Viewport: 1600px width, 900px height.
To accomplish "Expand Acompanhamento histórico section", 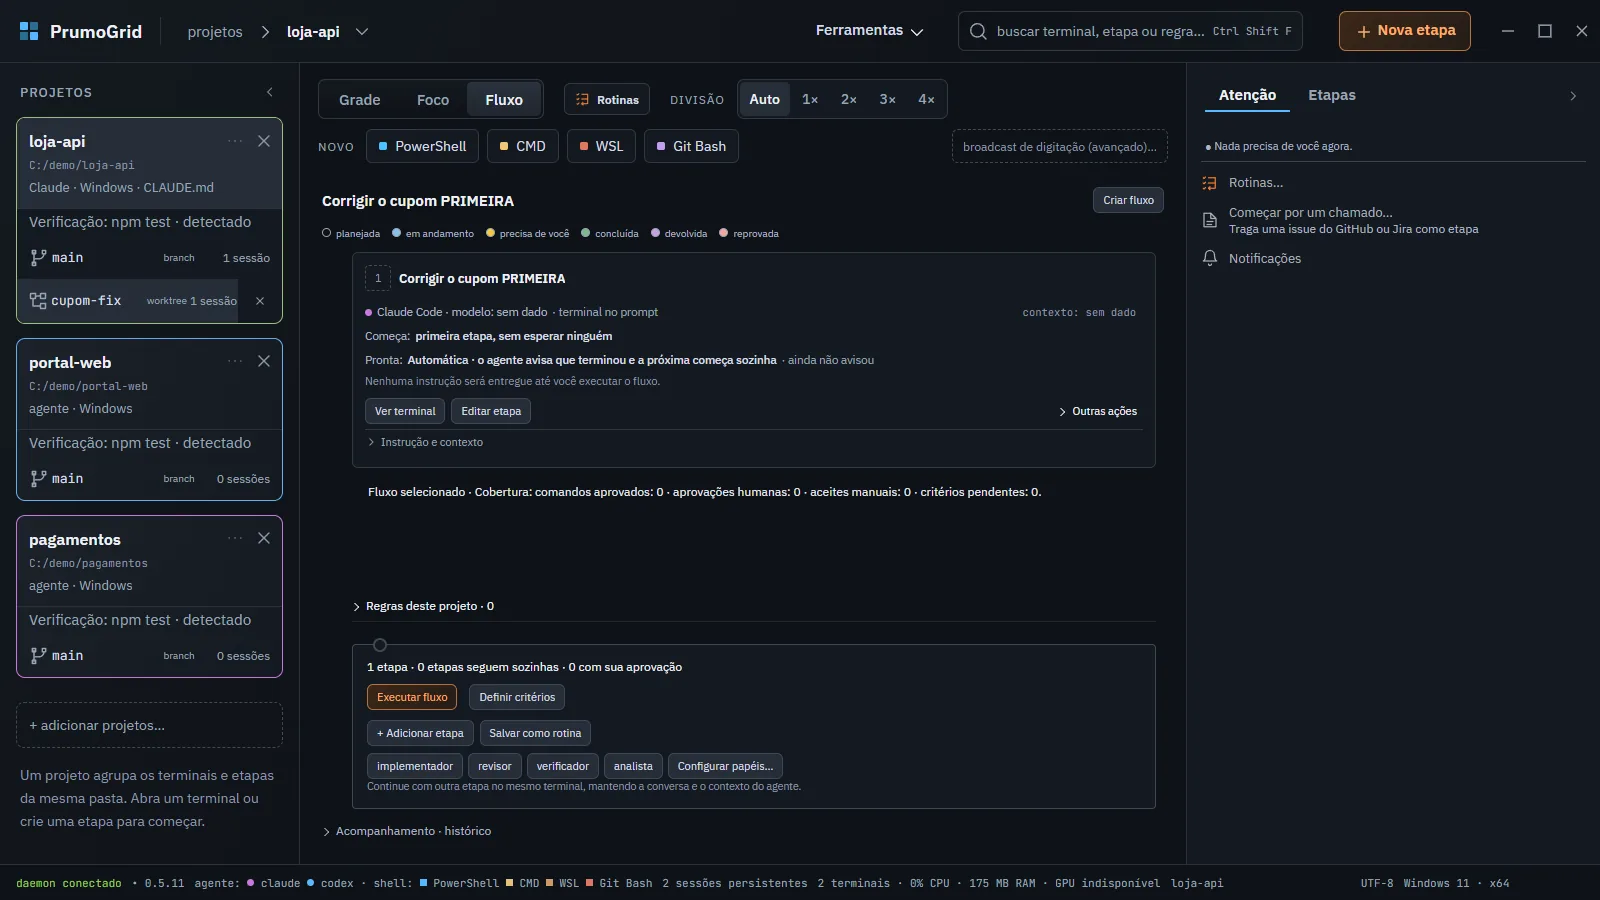I will coord(407,831).
